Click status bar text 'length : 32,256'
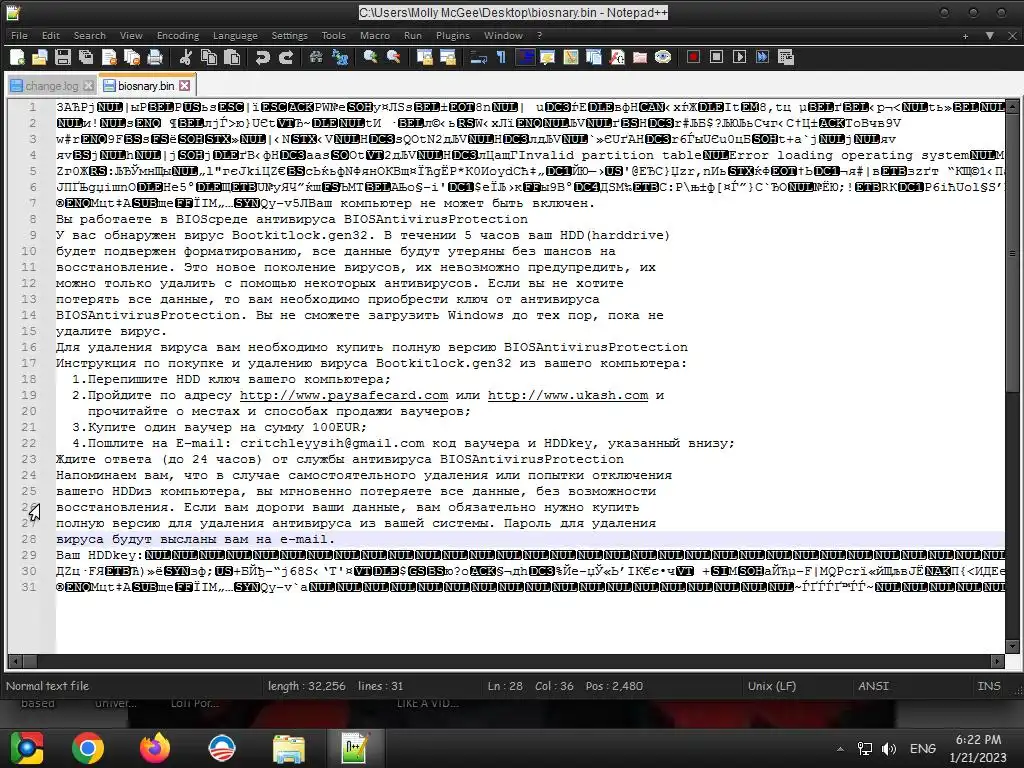 [306, 686]
